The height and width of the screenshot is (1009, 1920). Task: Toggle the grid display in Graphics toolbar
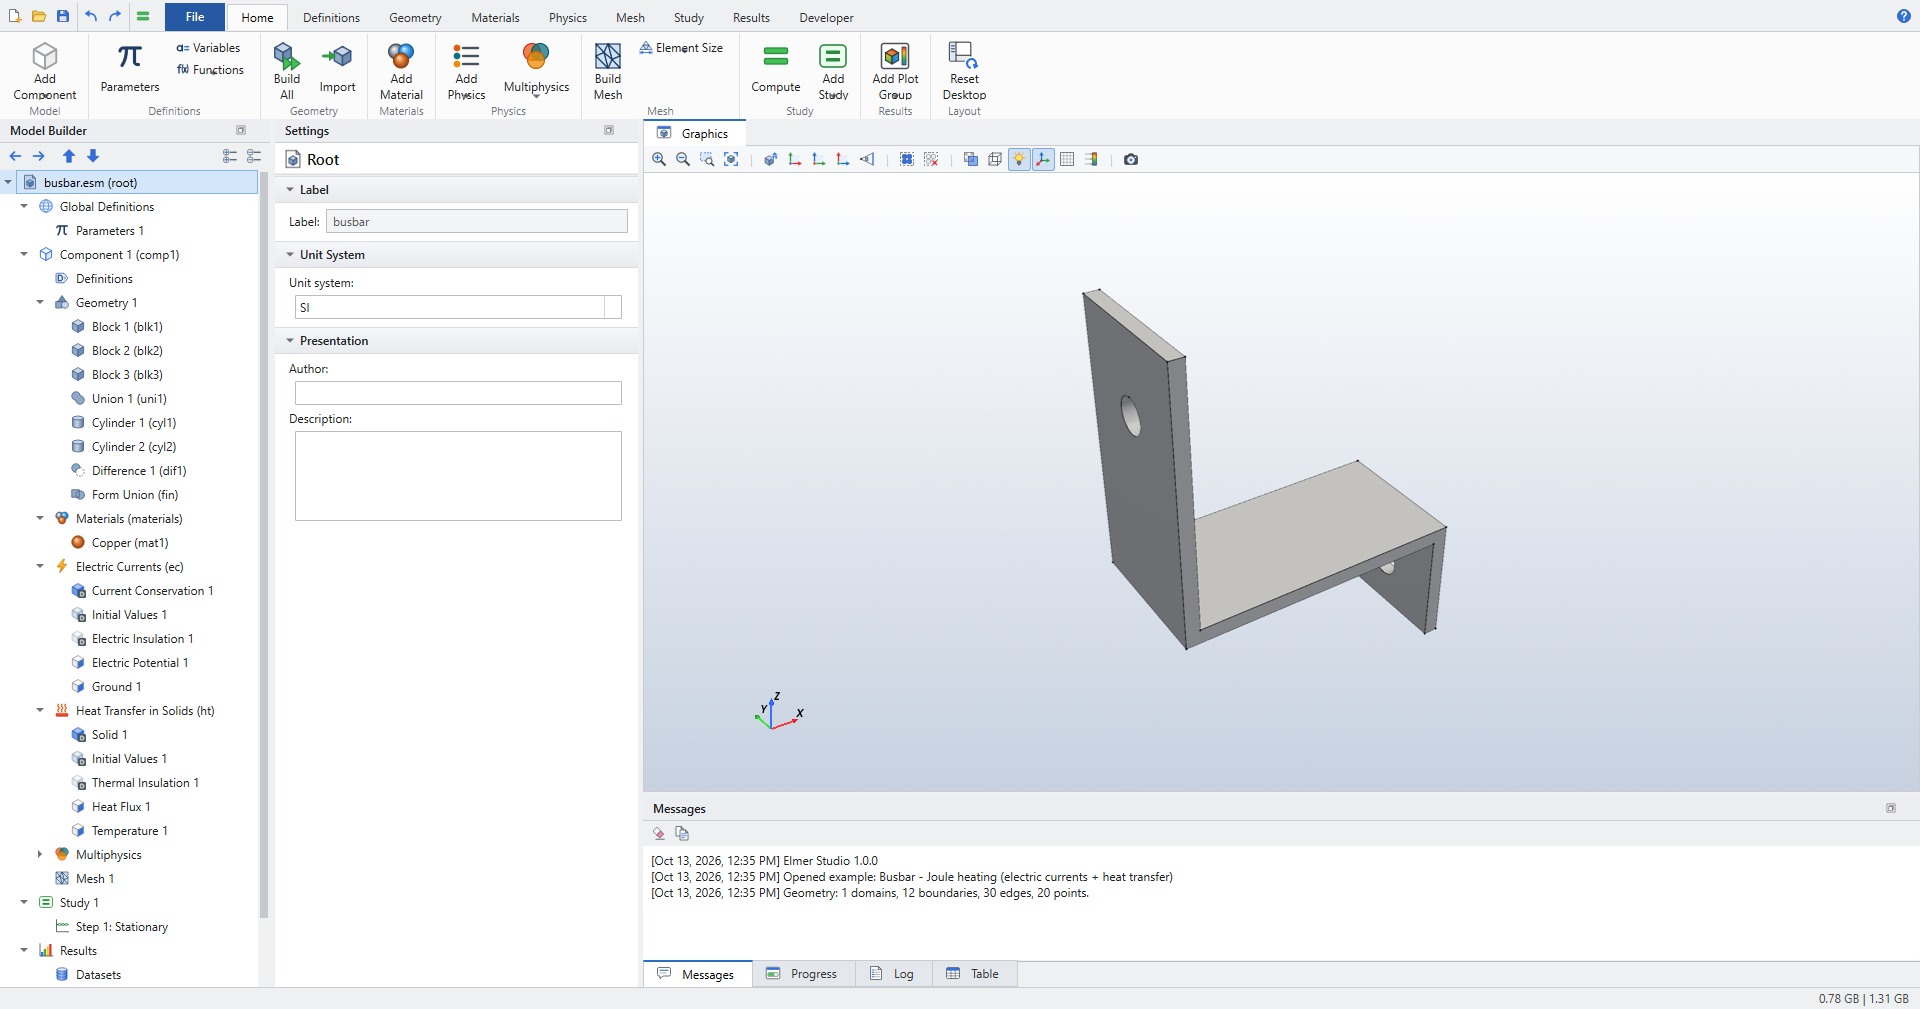(x=1067, y=159)
